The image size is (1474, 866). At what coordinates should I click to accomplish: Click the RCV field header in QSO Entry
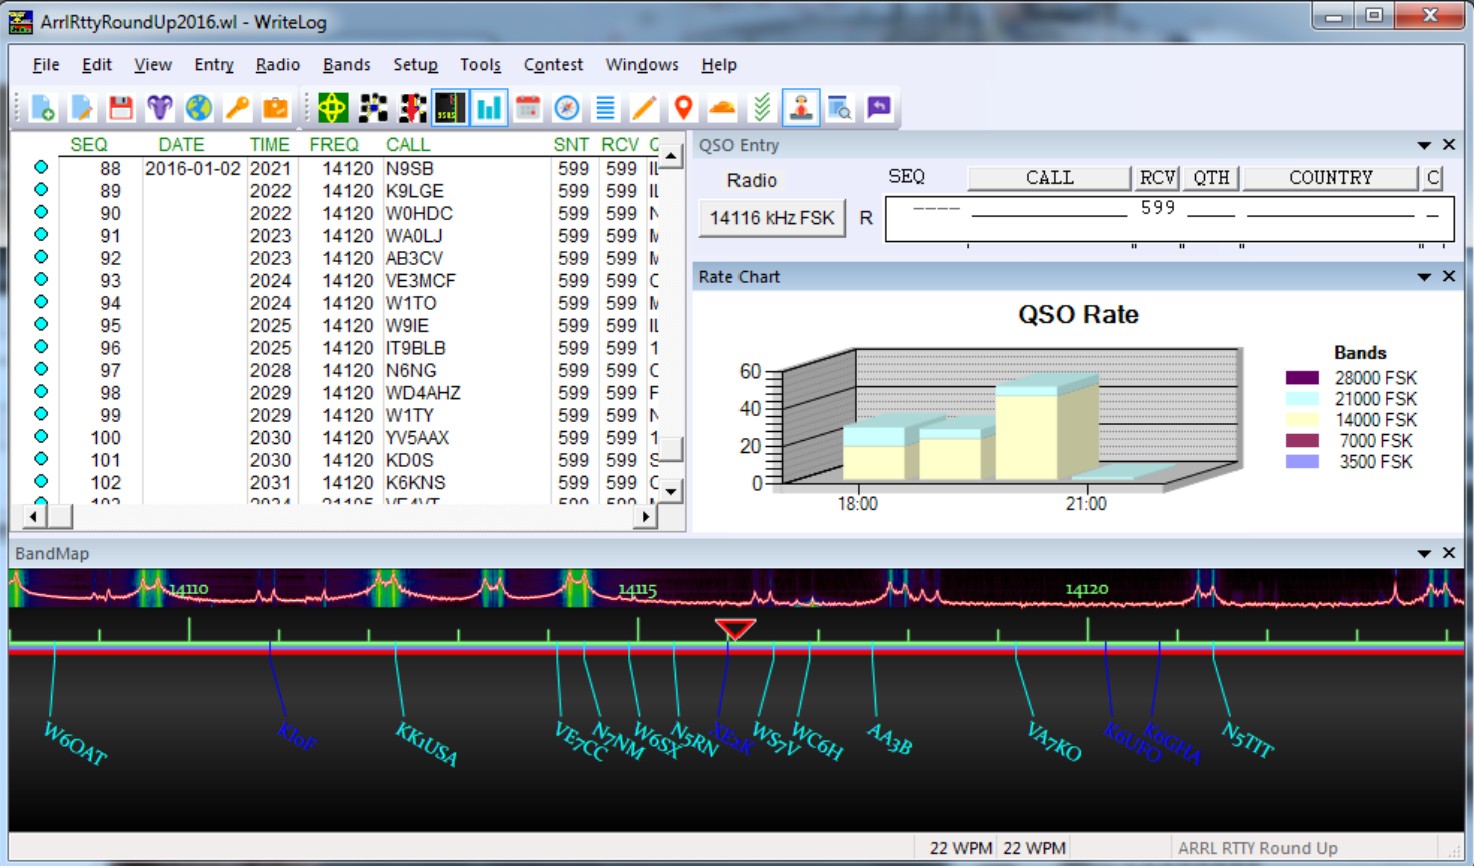coord(1157,178)
